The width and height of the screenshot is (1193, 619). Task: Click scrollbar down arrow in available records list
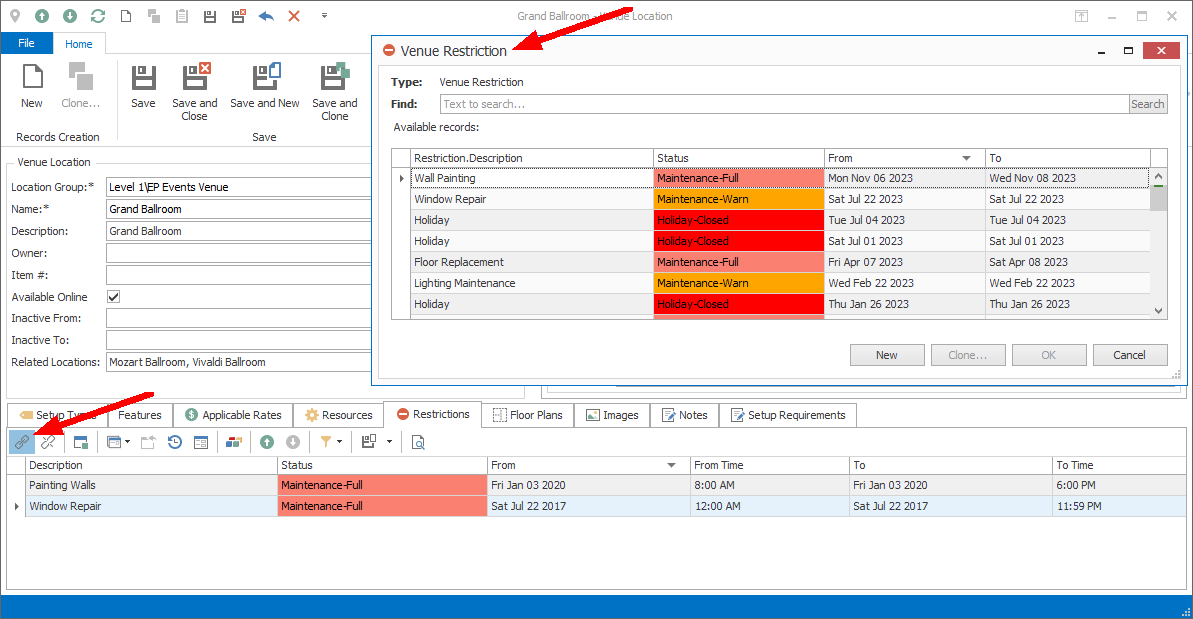tap(1159, 310)
